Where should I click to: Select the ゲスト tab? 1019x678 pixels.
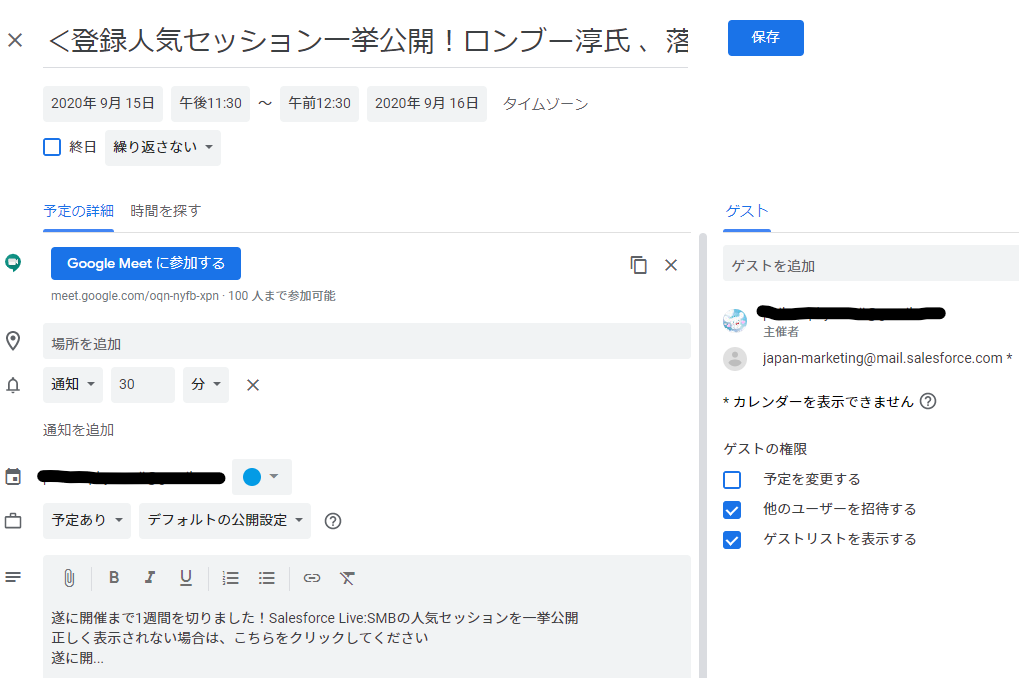[747, 211]
